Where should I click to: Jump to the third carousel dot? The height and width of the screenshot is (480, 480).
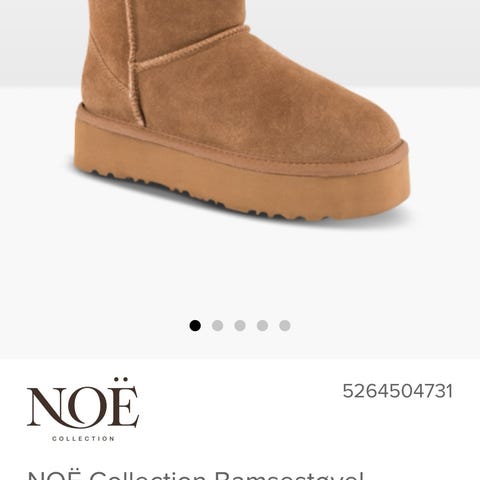point(240,325)
